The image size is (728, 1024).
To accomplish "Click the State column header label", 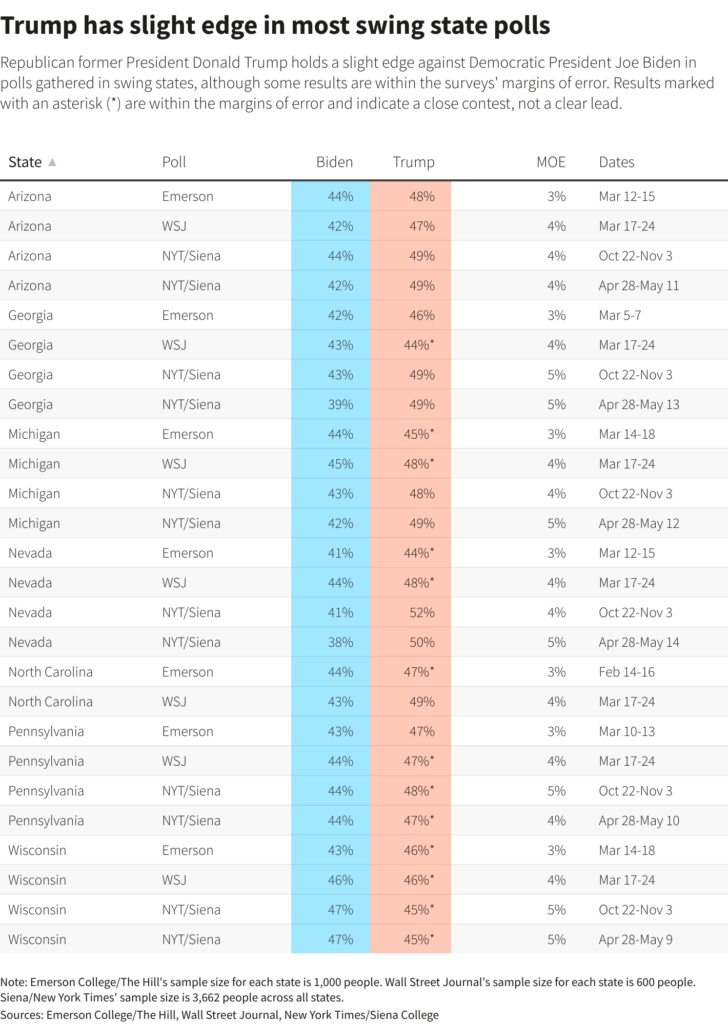I will [x=25, y=162].
